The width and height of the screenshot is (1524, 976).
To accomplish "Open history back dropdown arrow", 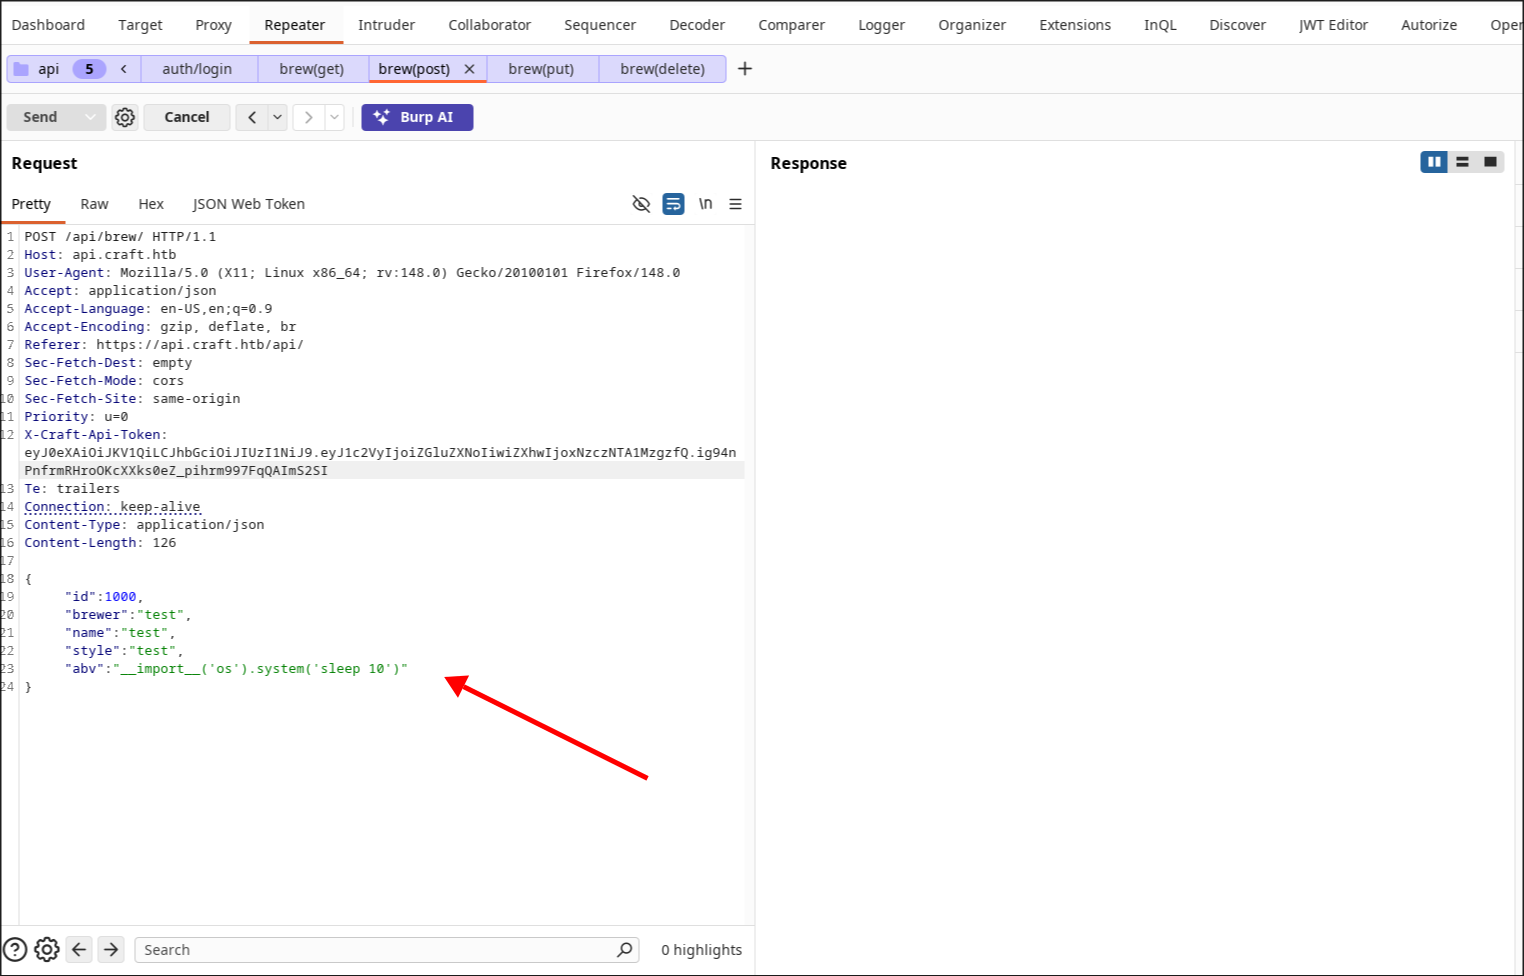I will [x=277, y=117].
